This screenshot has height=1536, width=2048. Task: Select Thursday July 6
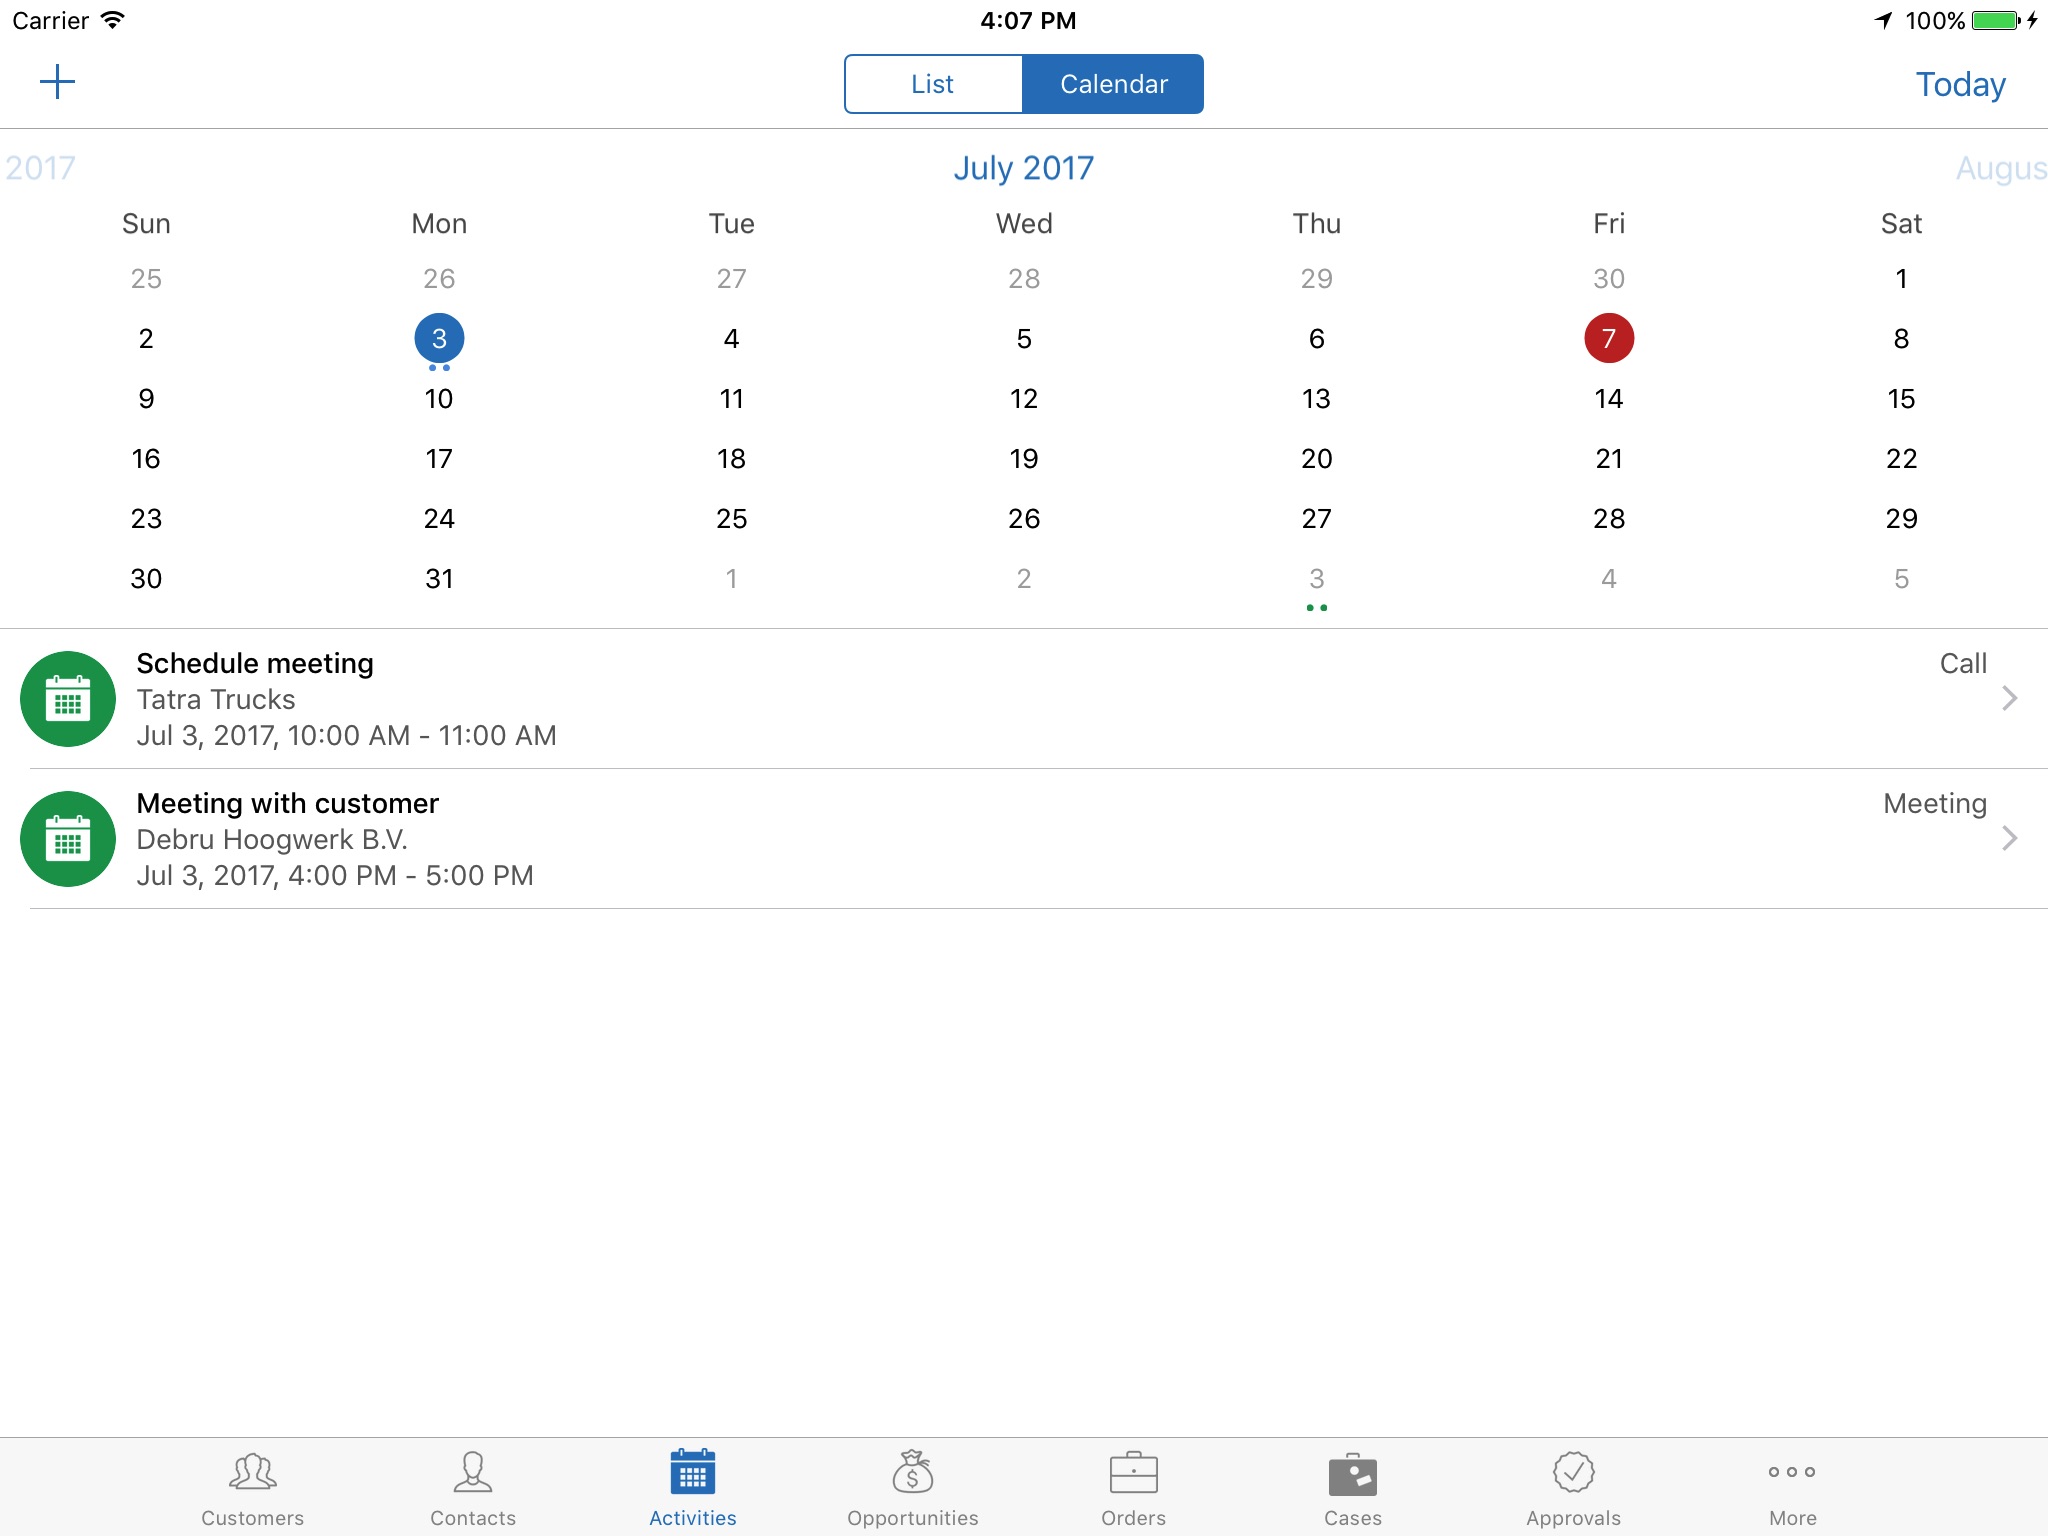(1317, 339)
